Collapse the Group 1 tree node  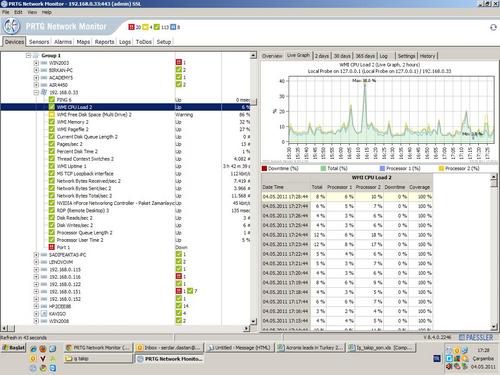(29, 55)
